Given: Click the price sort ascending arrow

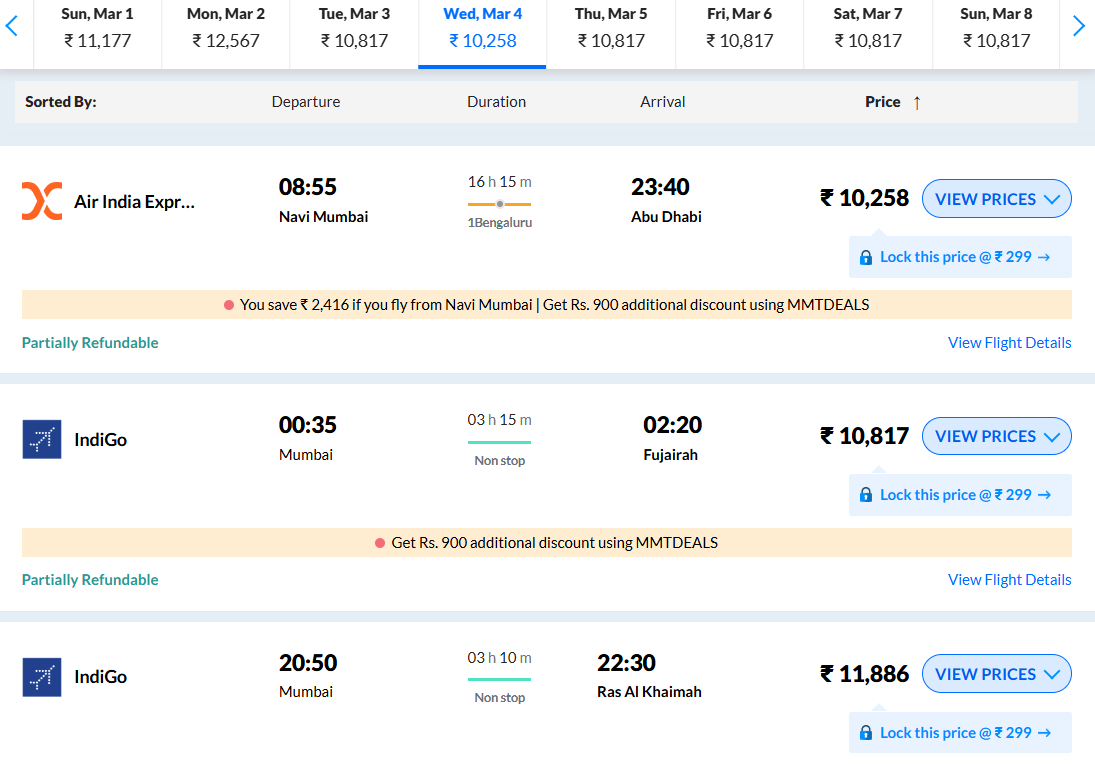Looking at the screenshot, I should coord(917,103).
